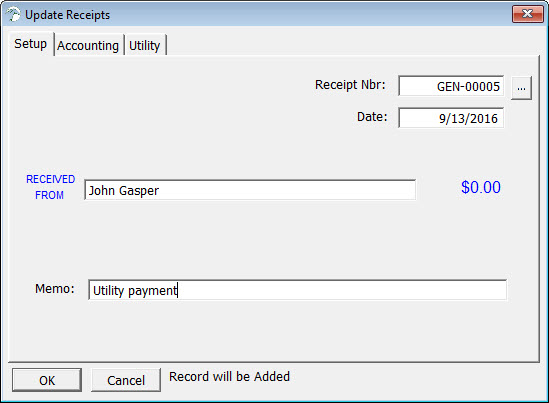
Task: Click into the Receipt Nbr field GEN-00005
Action: coord(451,86)
